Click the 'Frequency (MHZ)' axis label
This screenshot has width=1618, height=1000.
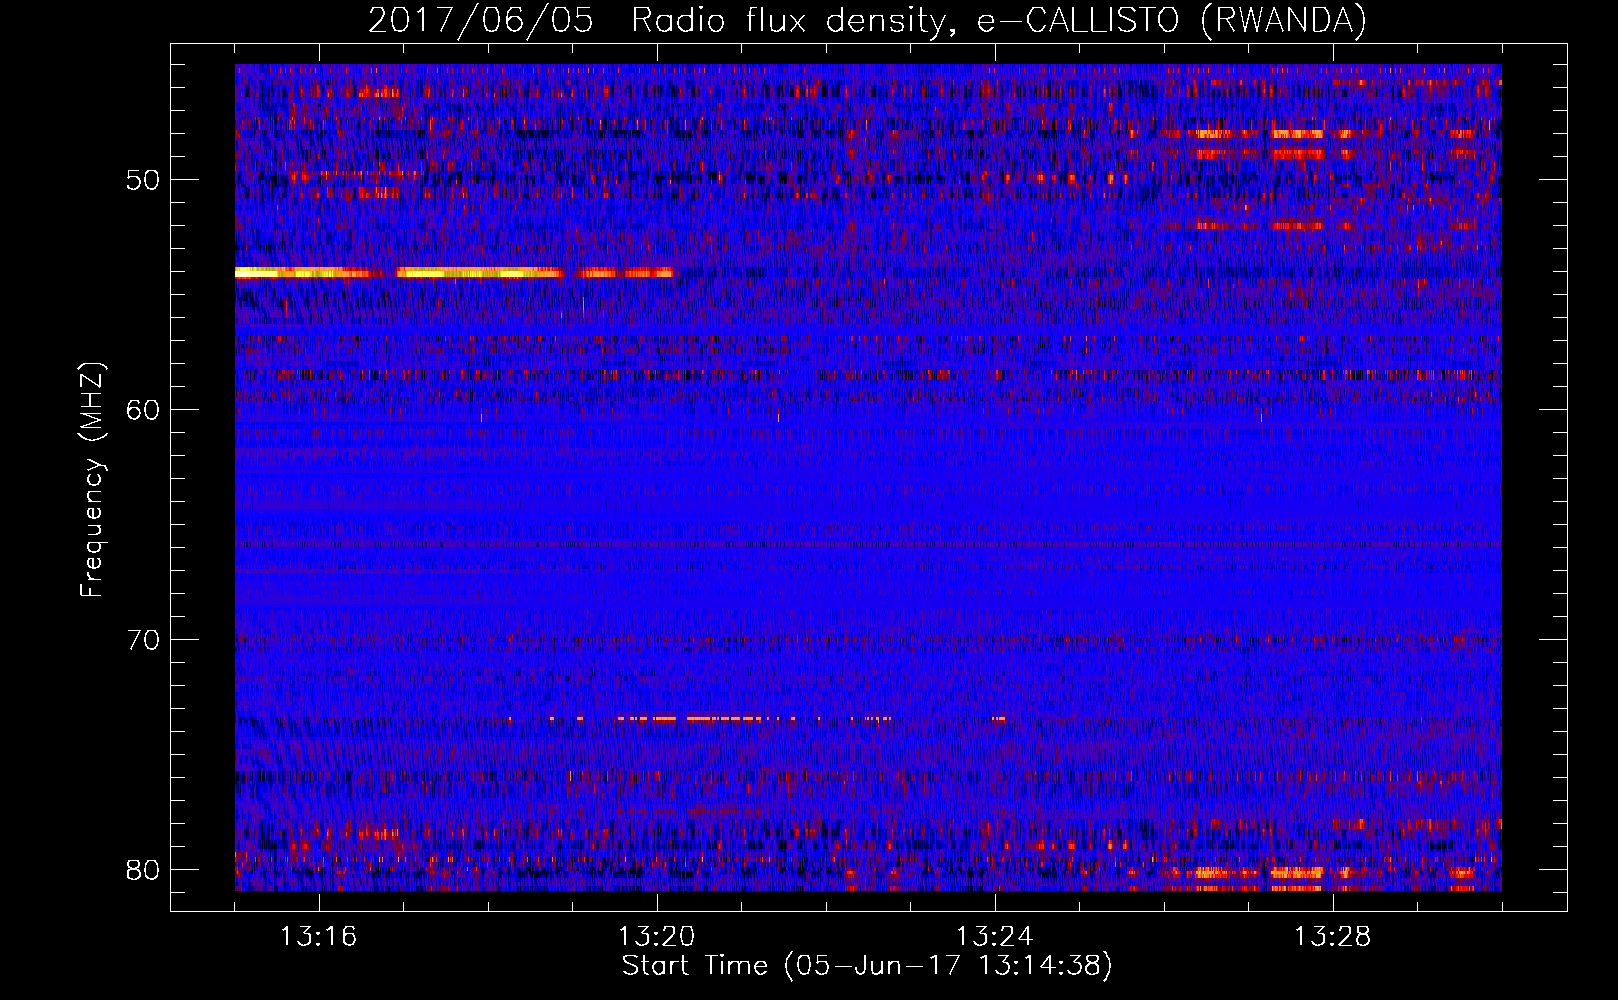[x=92, y=480]
